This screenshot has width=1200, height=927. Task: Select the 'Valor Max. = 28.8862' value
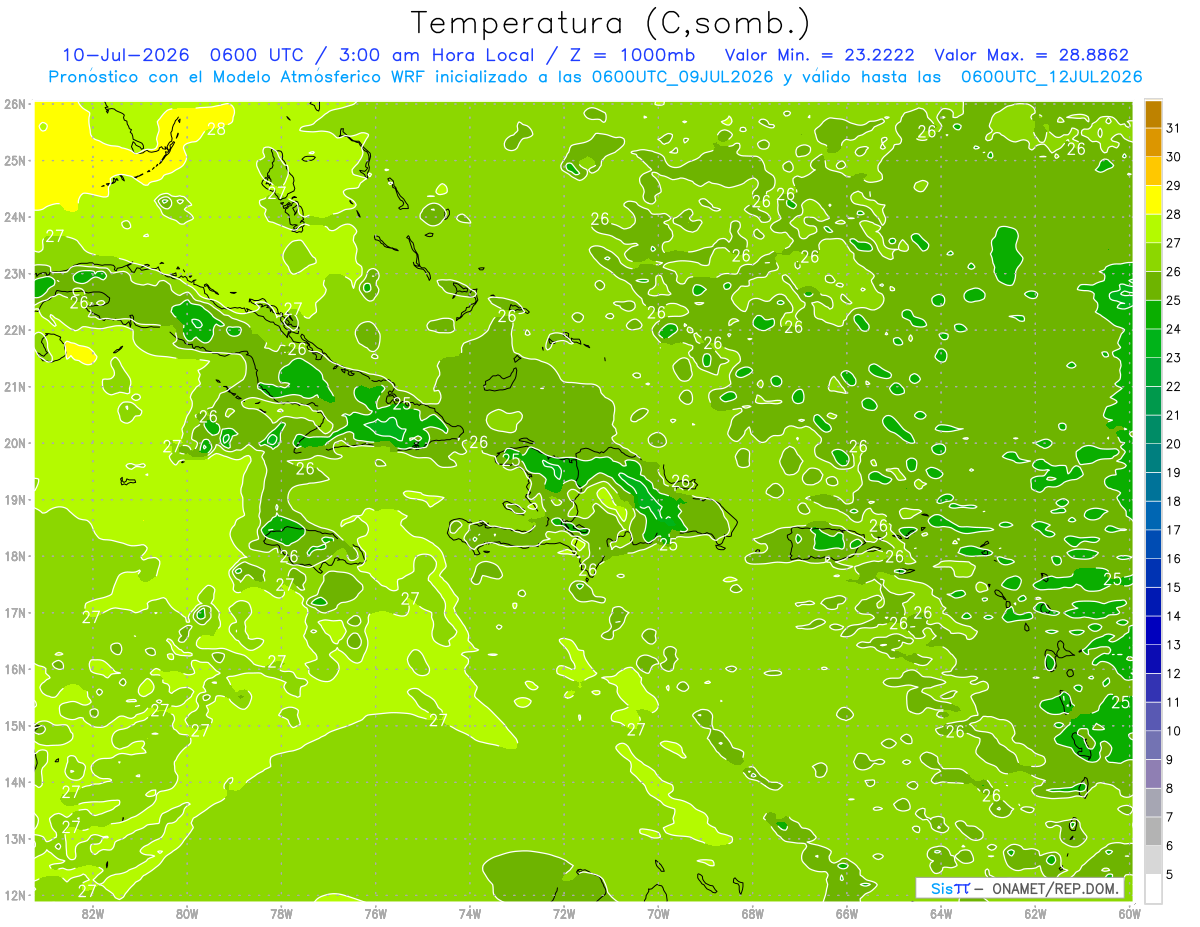click(1032, 55)
